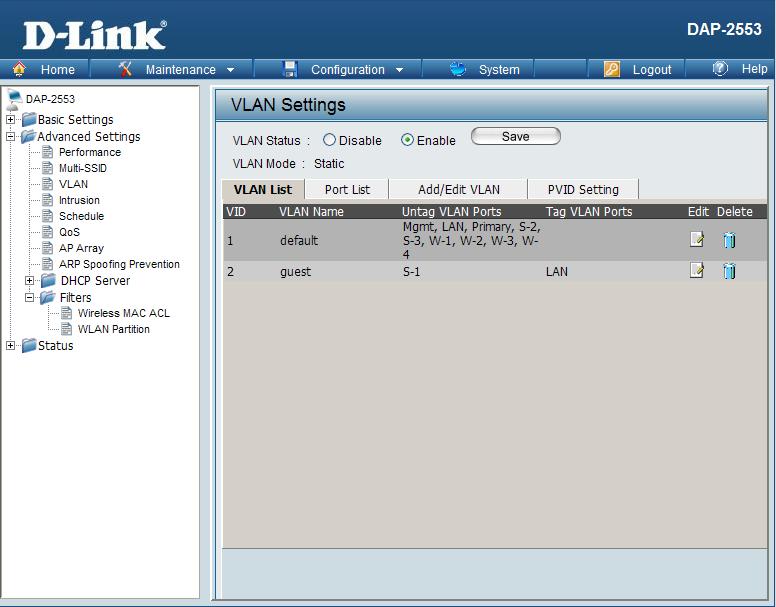Click the 'guest' VLAN name cell

(295, 272)
